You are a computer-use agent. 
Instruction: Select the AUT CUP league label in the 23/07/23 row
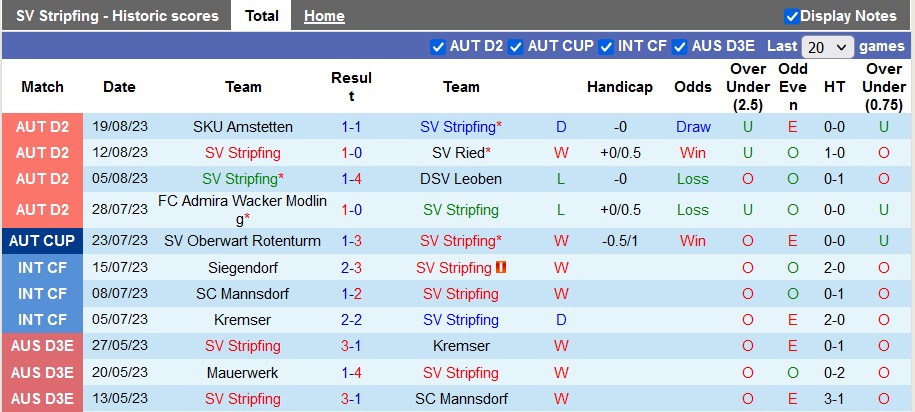pos(42,241)
